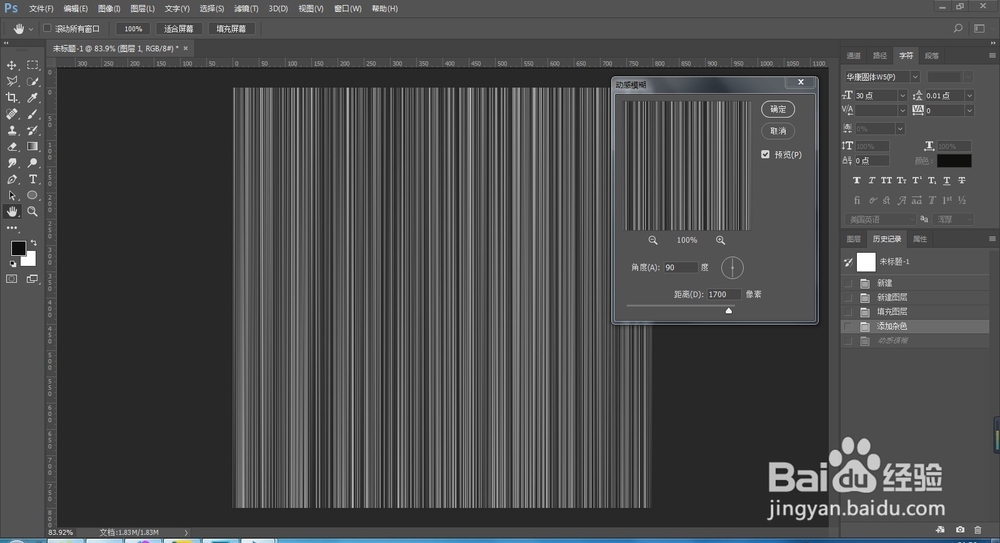This screenshot has height=543, width=1000.
Task: Open the foreground color swatch
Action: pos(17,248)
